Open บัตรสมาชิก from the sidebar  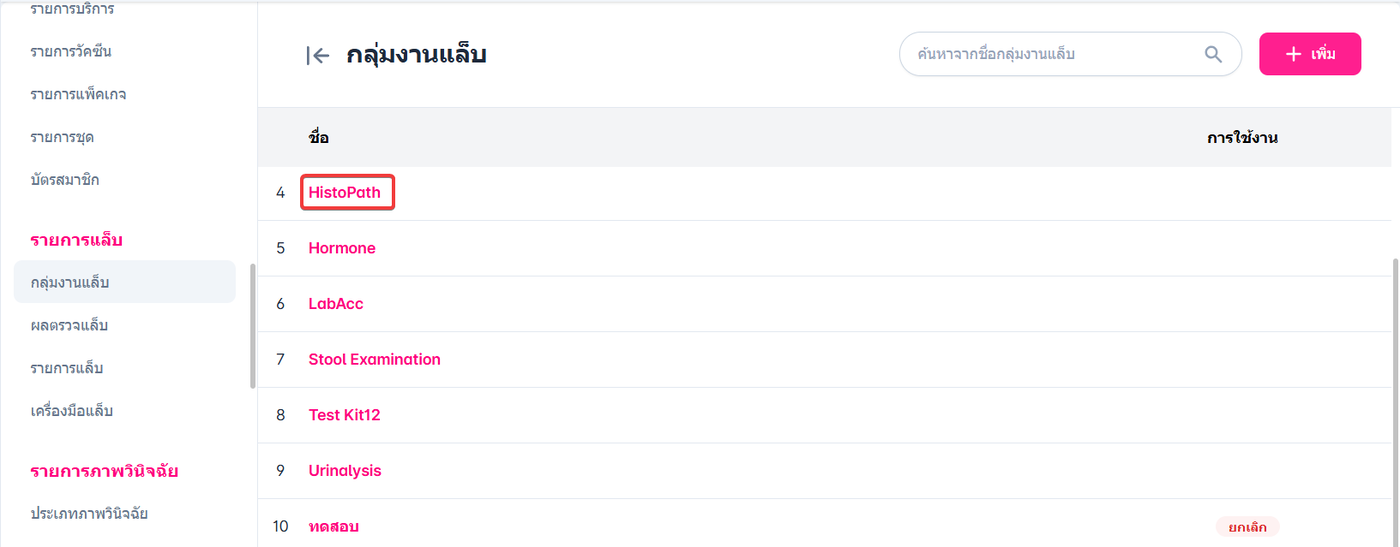pyautogui.click(x=65, y=180)
